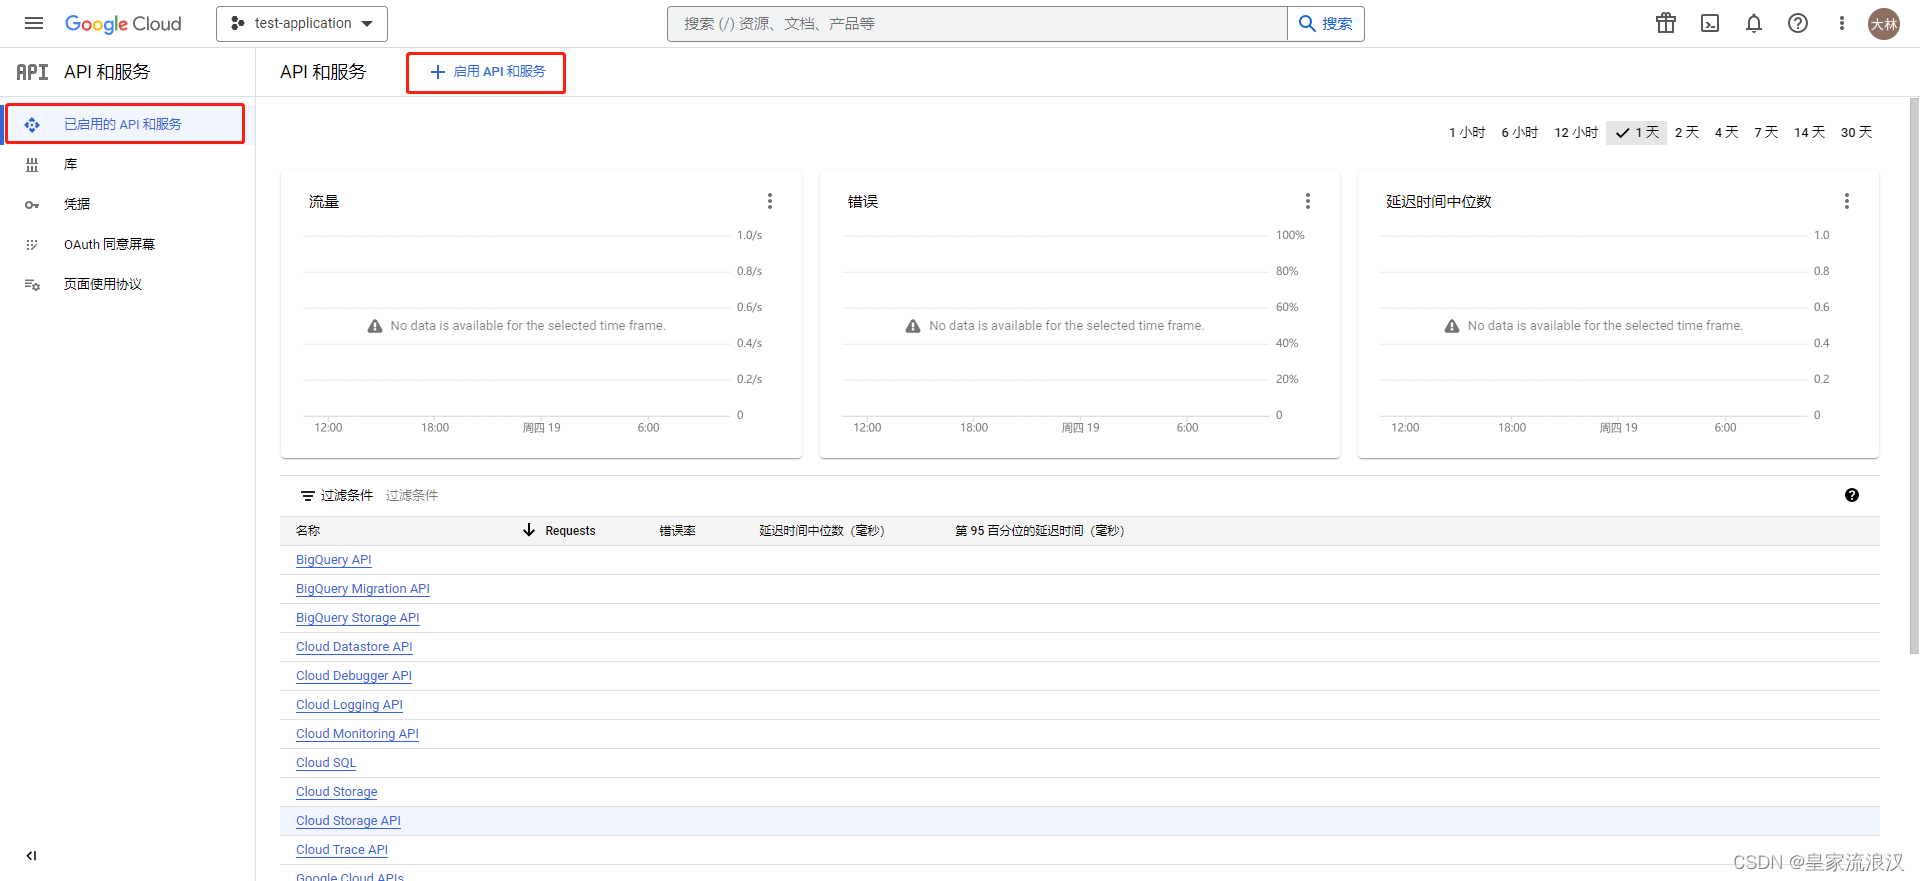Click the page vertical scrollbar

(1914, 376)
